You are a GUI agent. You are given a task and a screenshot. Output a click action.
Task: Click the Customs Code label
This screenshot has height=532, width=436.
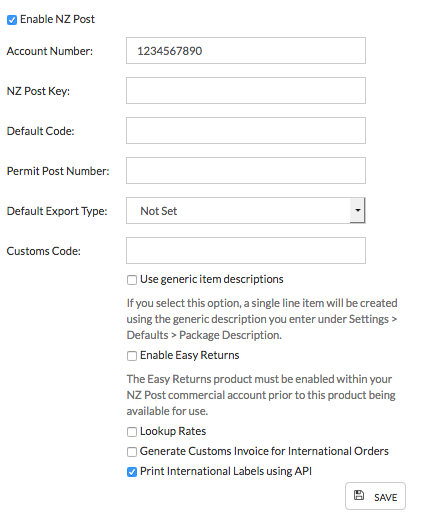click(44, 251)
